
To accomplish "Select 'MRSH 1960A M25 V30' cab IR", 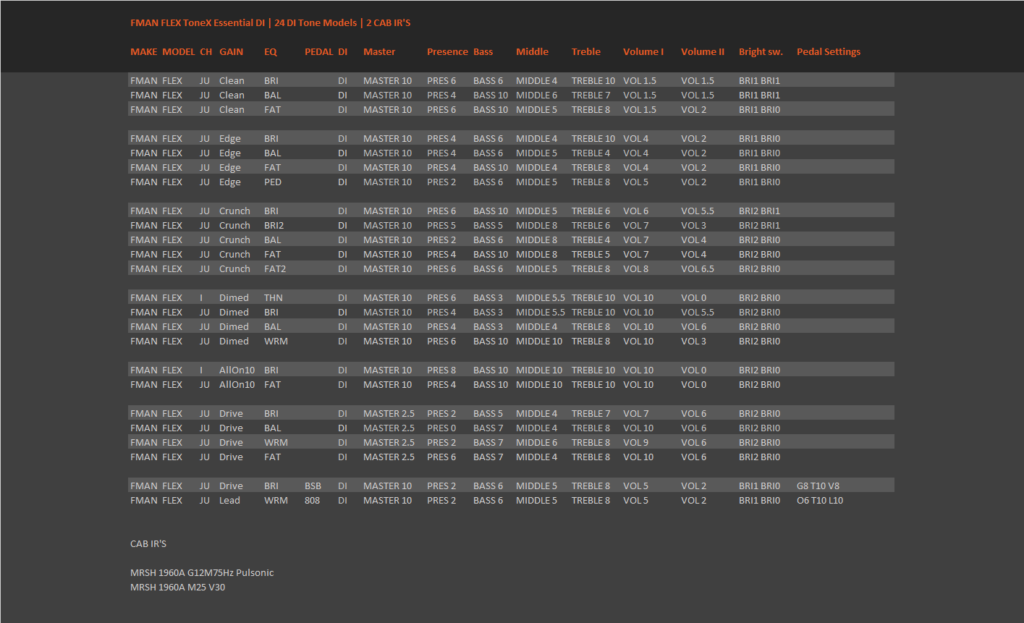I will [178, 587].
